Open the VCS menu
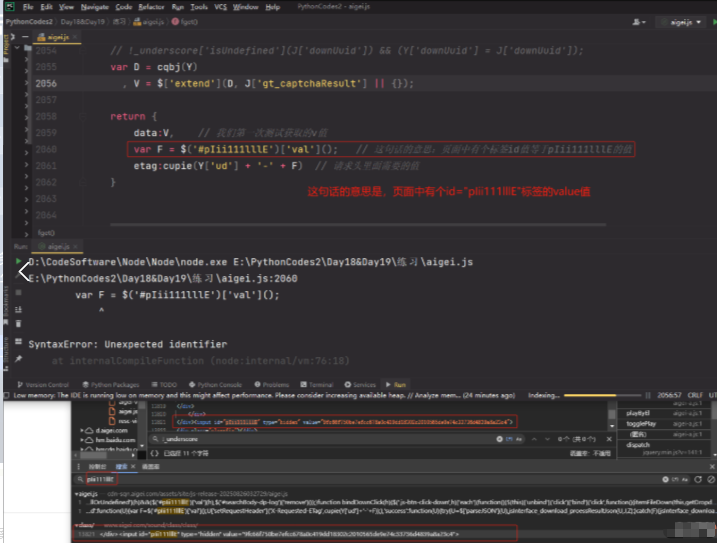The height and width of the screenshot is (543, 717). click(x=220, y=7)
